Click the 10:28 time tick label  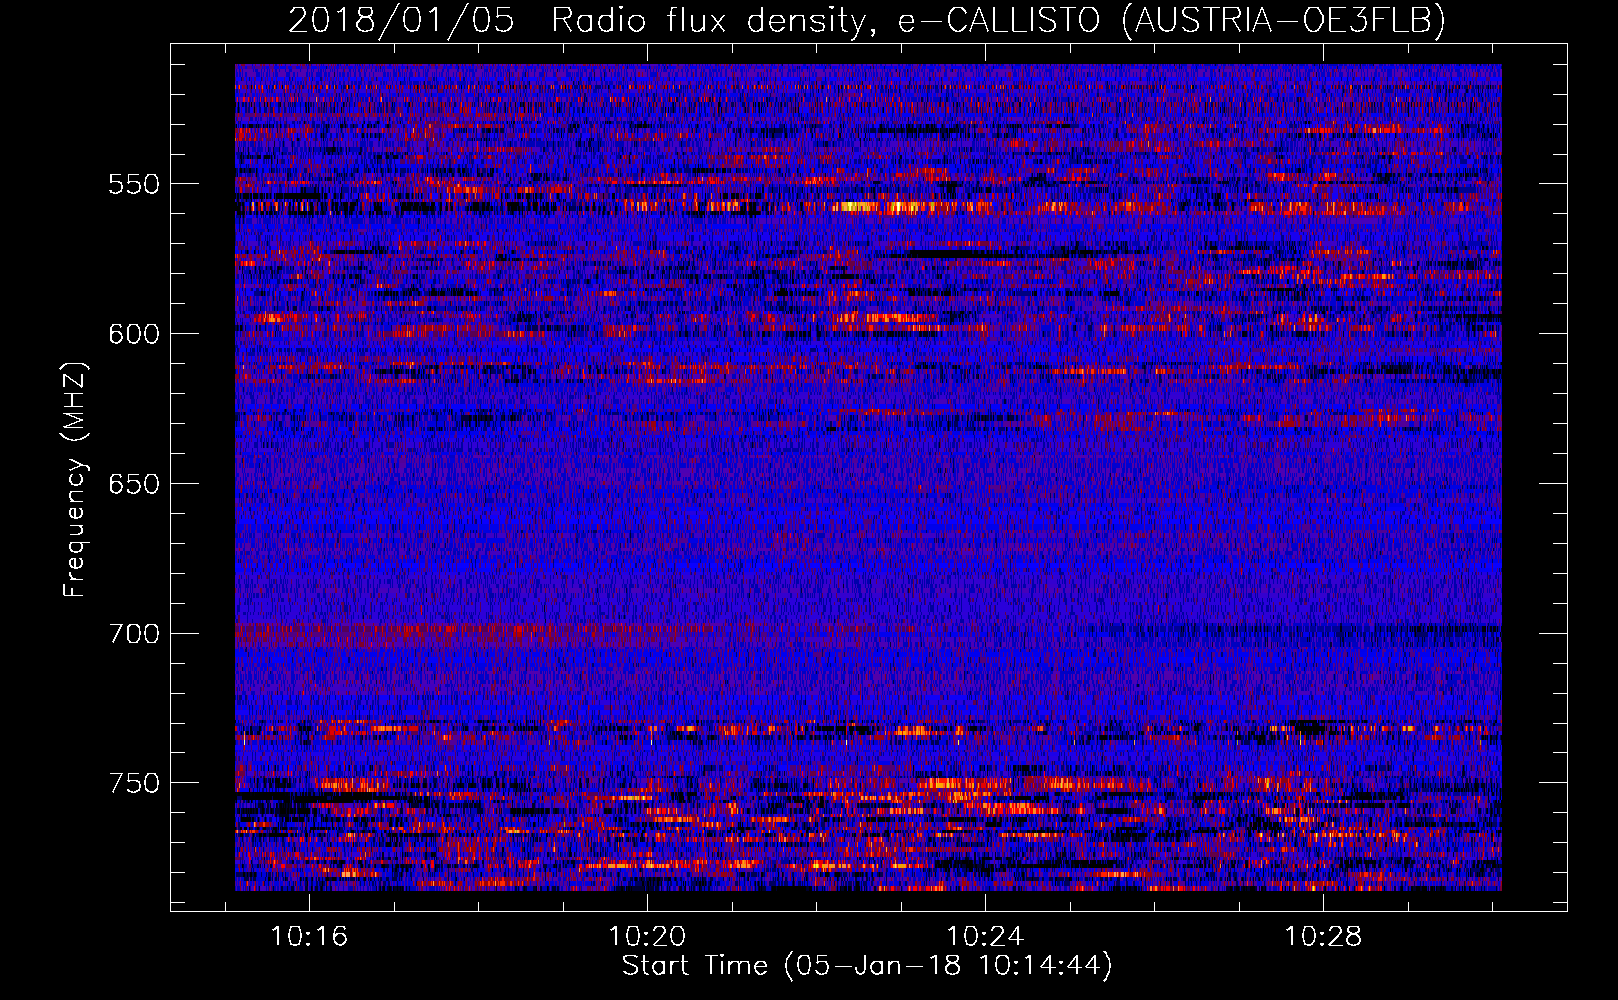point(1323,936)
